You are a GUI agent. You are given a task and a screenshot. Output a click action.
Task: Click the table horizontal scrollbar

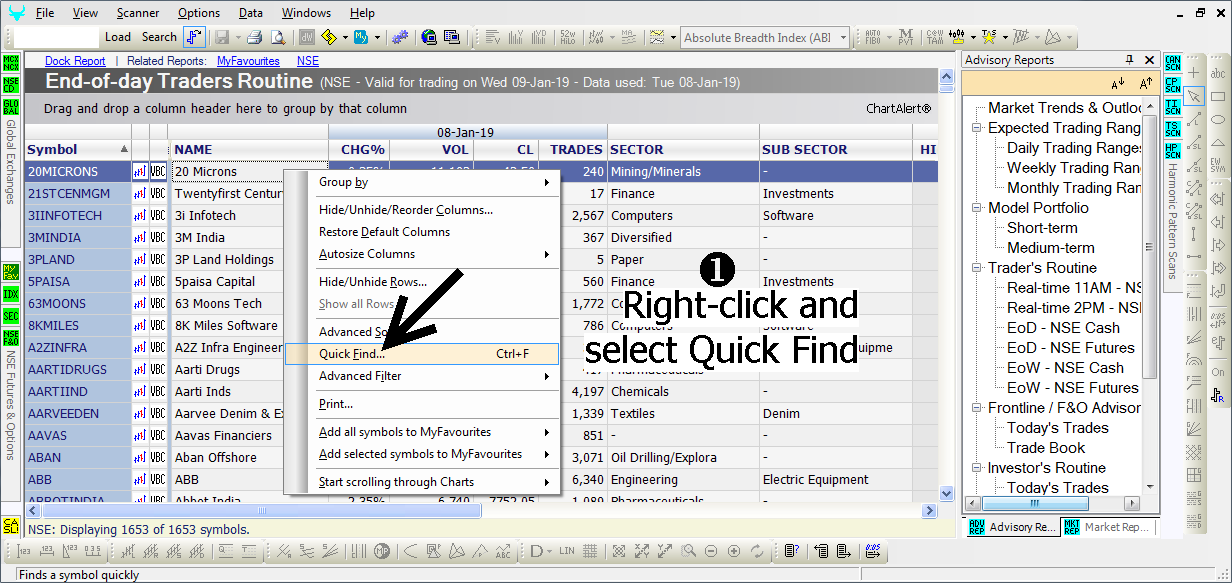[260, 510]
